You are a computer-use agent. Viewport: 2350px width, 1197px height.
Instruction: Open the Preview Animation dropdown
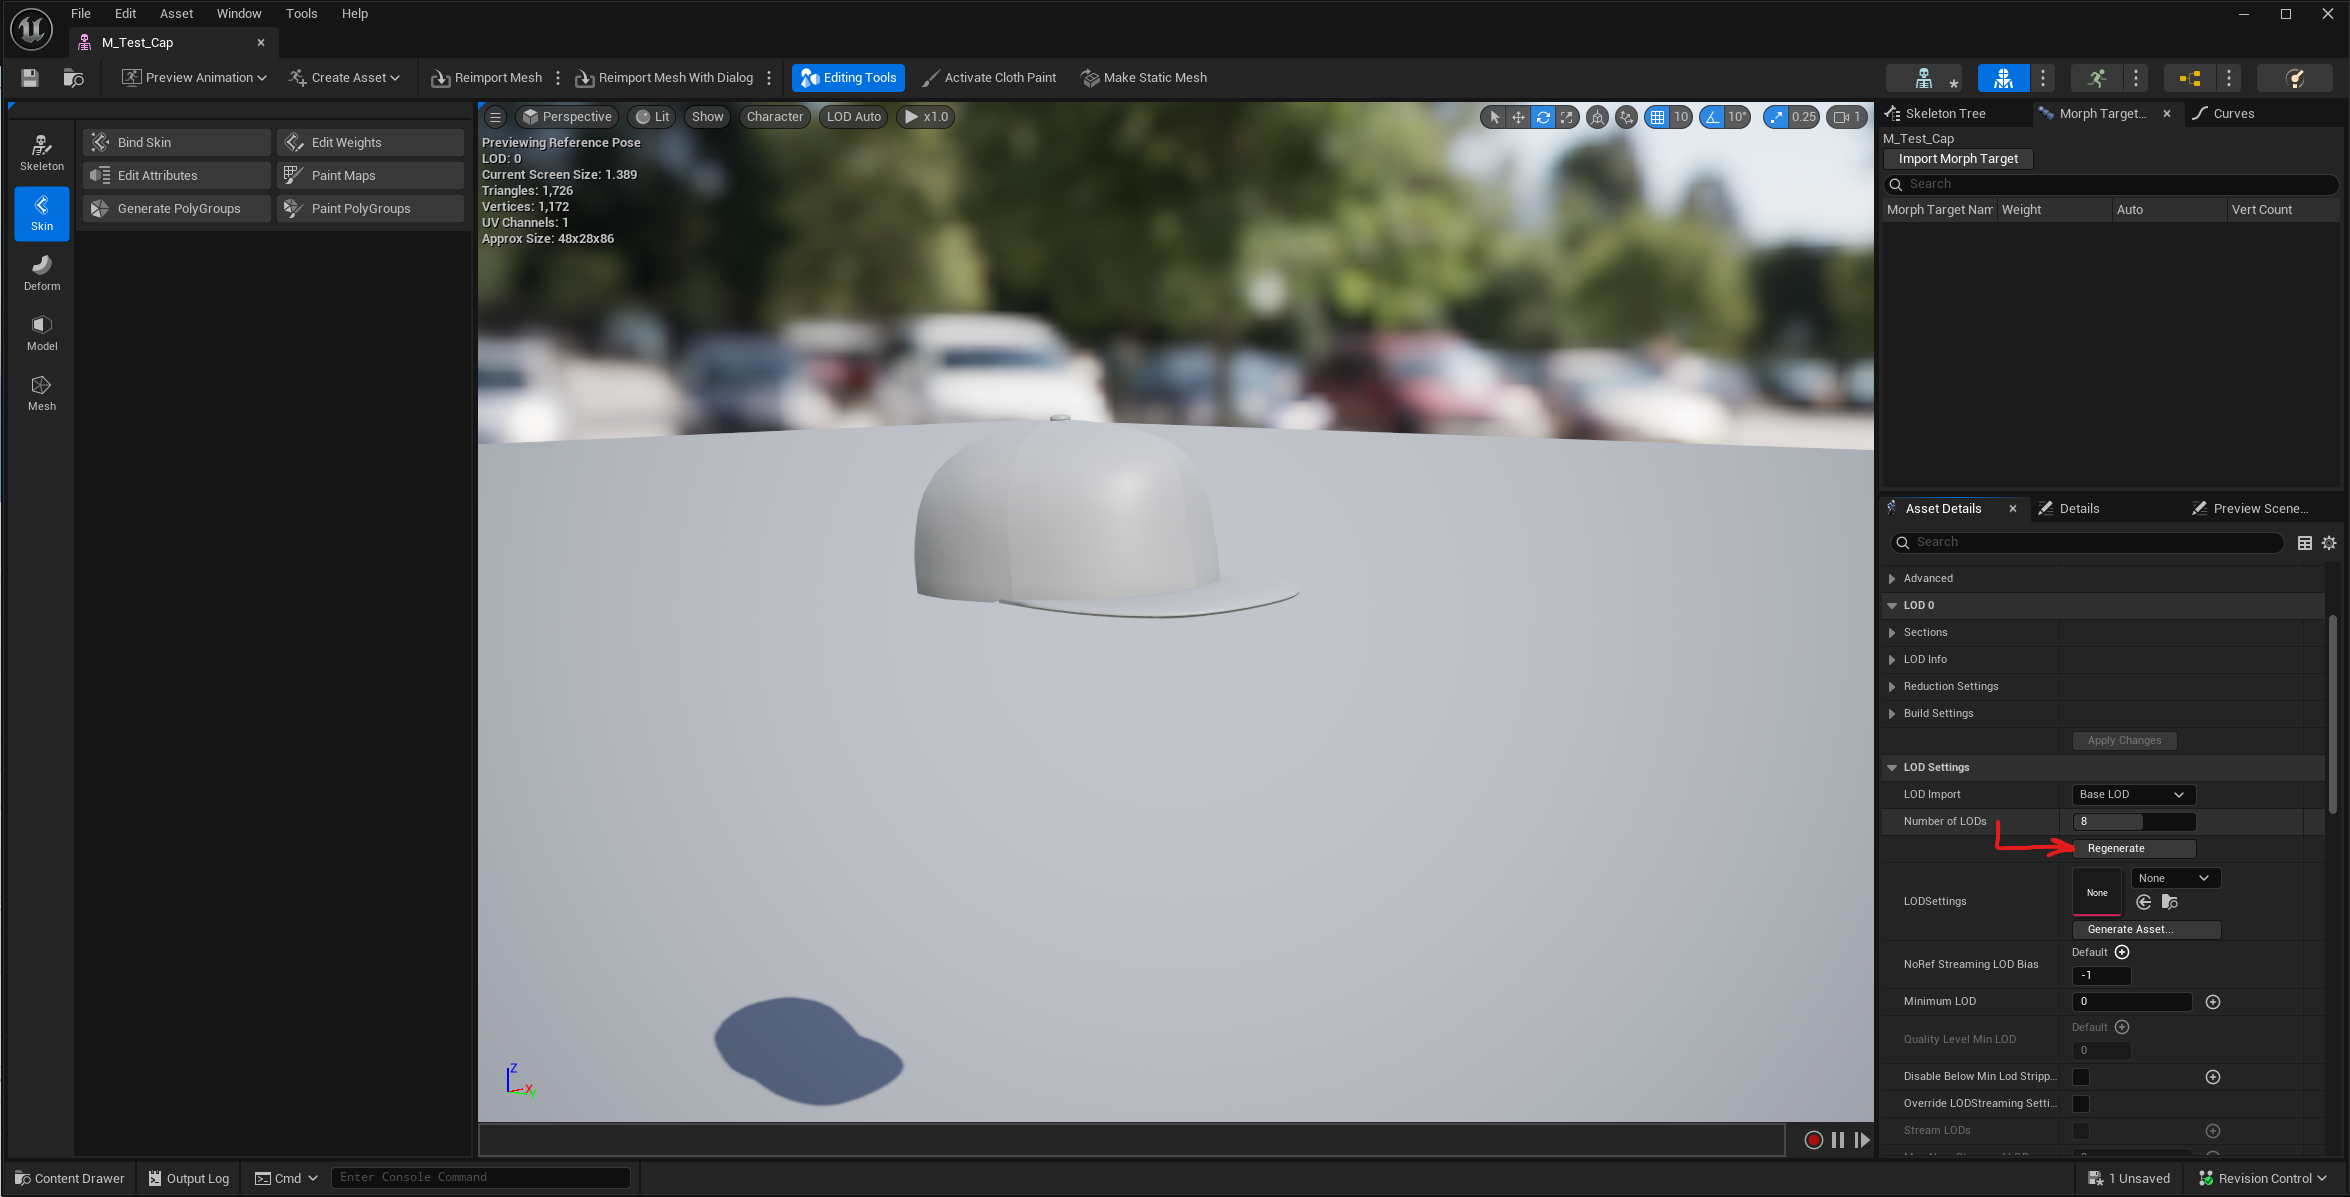point(194,78)
